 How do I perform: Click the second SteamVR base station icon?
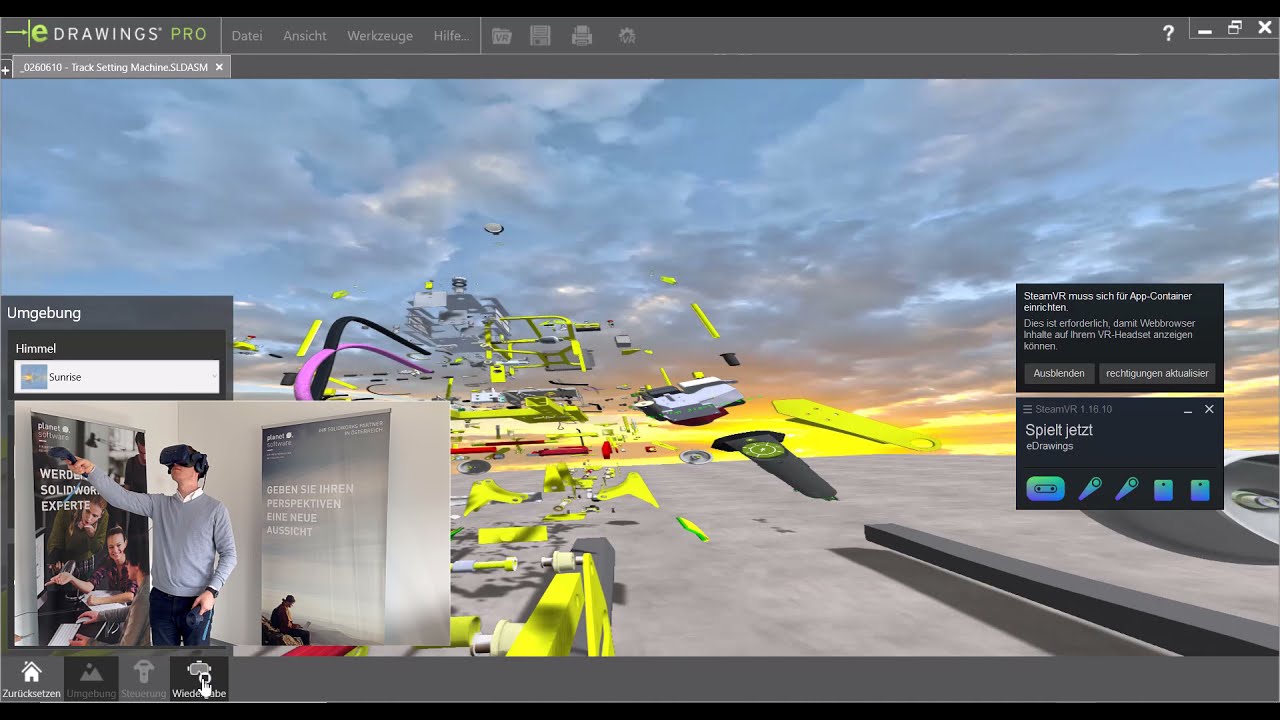click(1200, 490)
